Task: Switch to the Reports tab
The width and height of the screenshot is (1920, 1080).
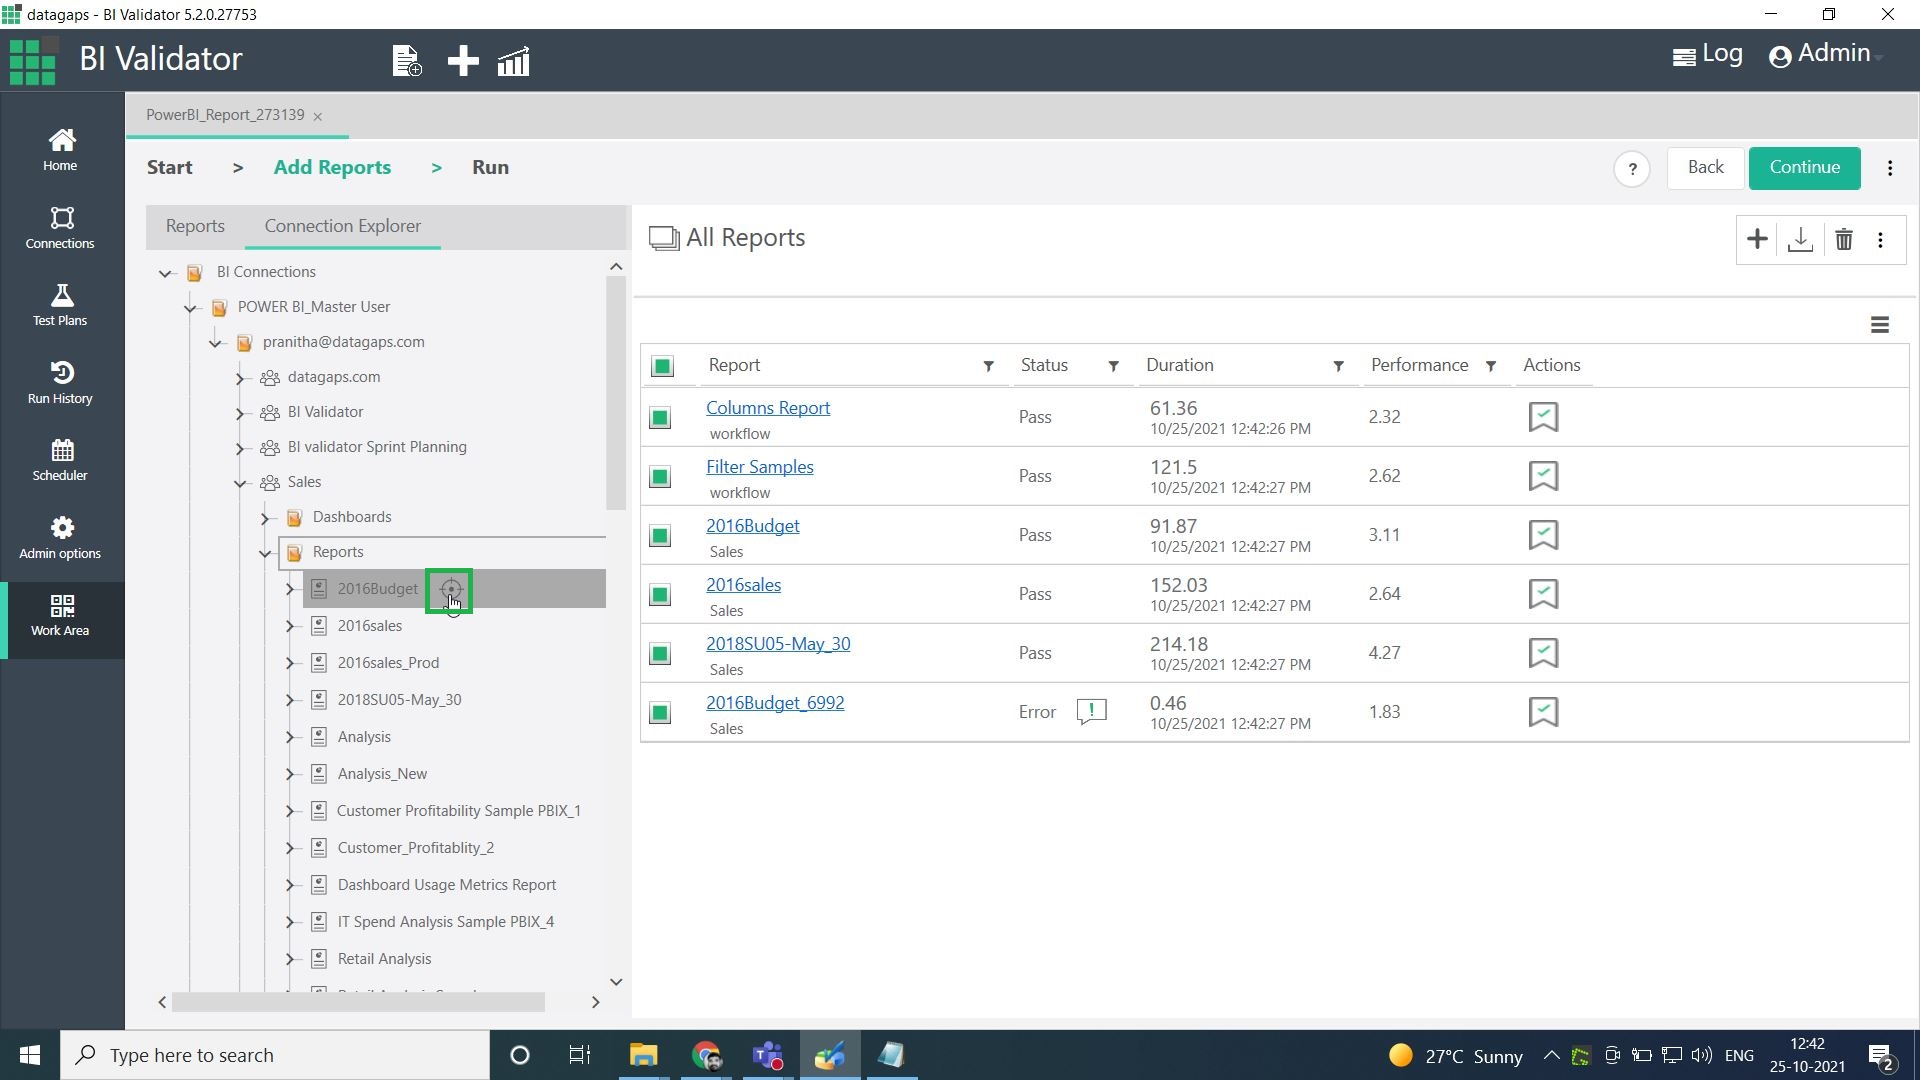Action: tap(195, 226)
